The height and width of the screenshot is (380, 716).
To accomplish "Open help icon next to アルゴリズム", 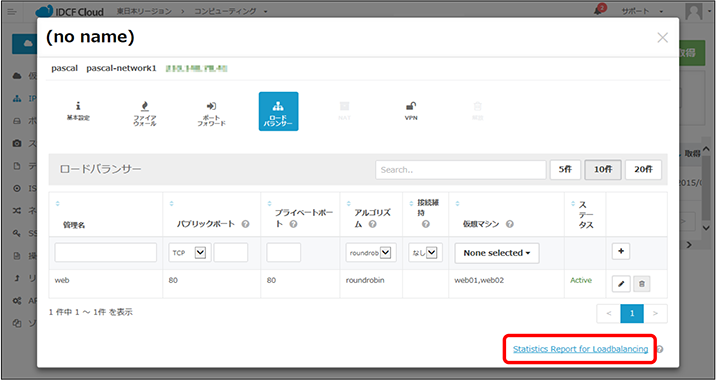I will pos(372,224).
